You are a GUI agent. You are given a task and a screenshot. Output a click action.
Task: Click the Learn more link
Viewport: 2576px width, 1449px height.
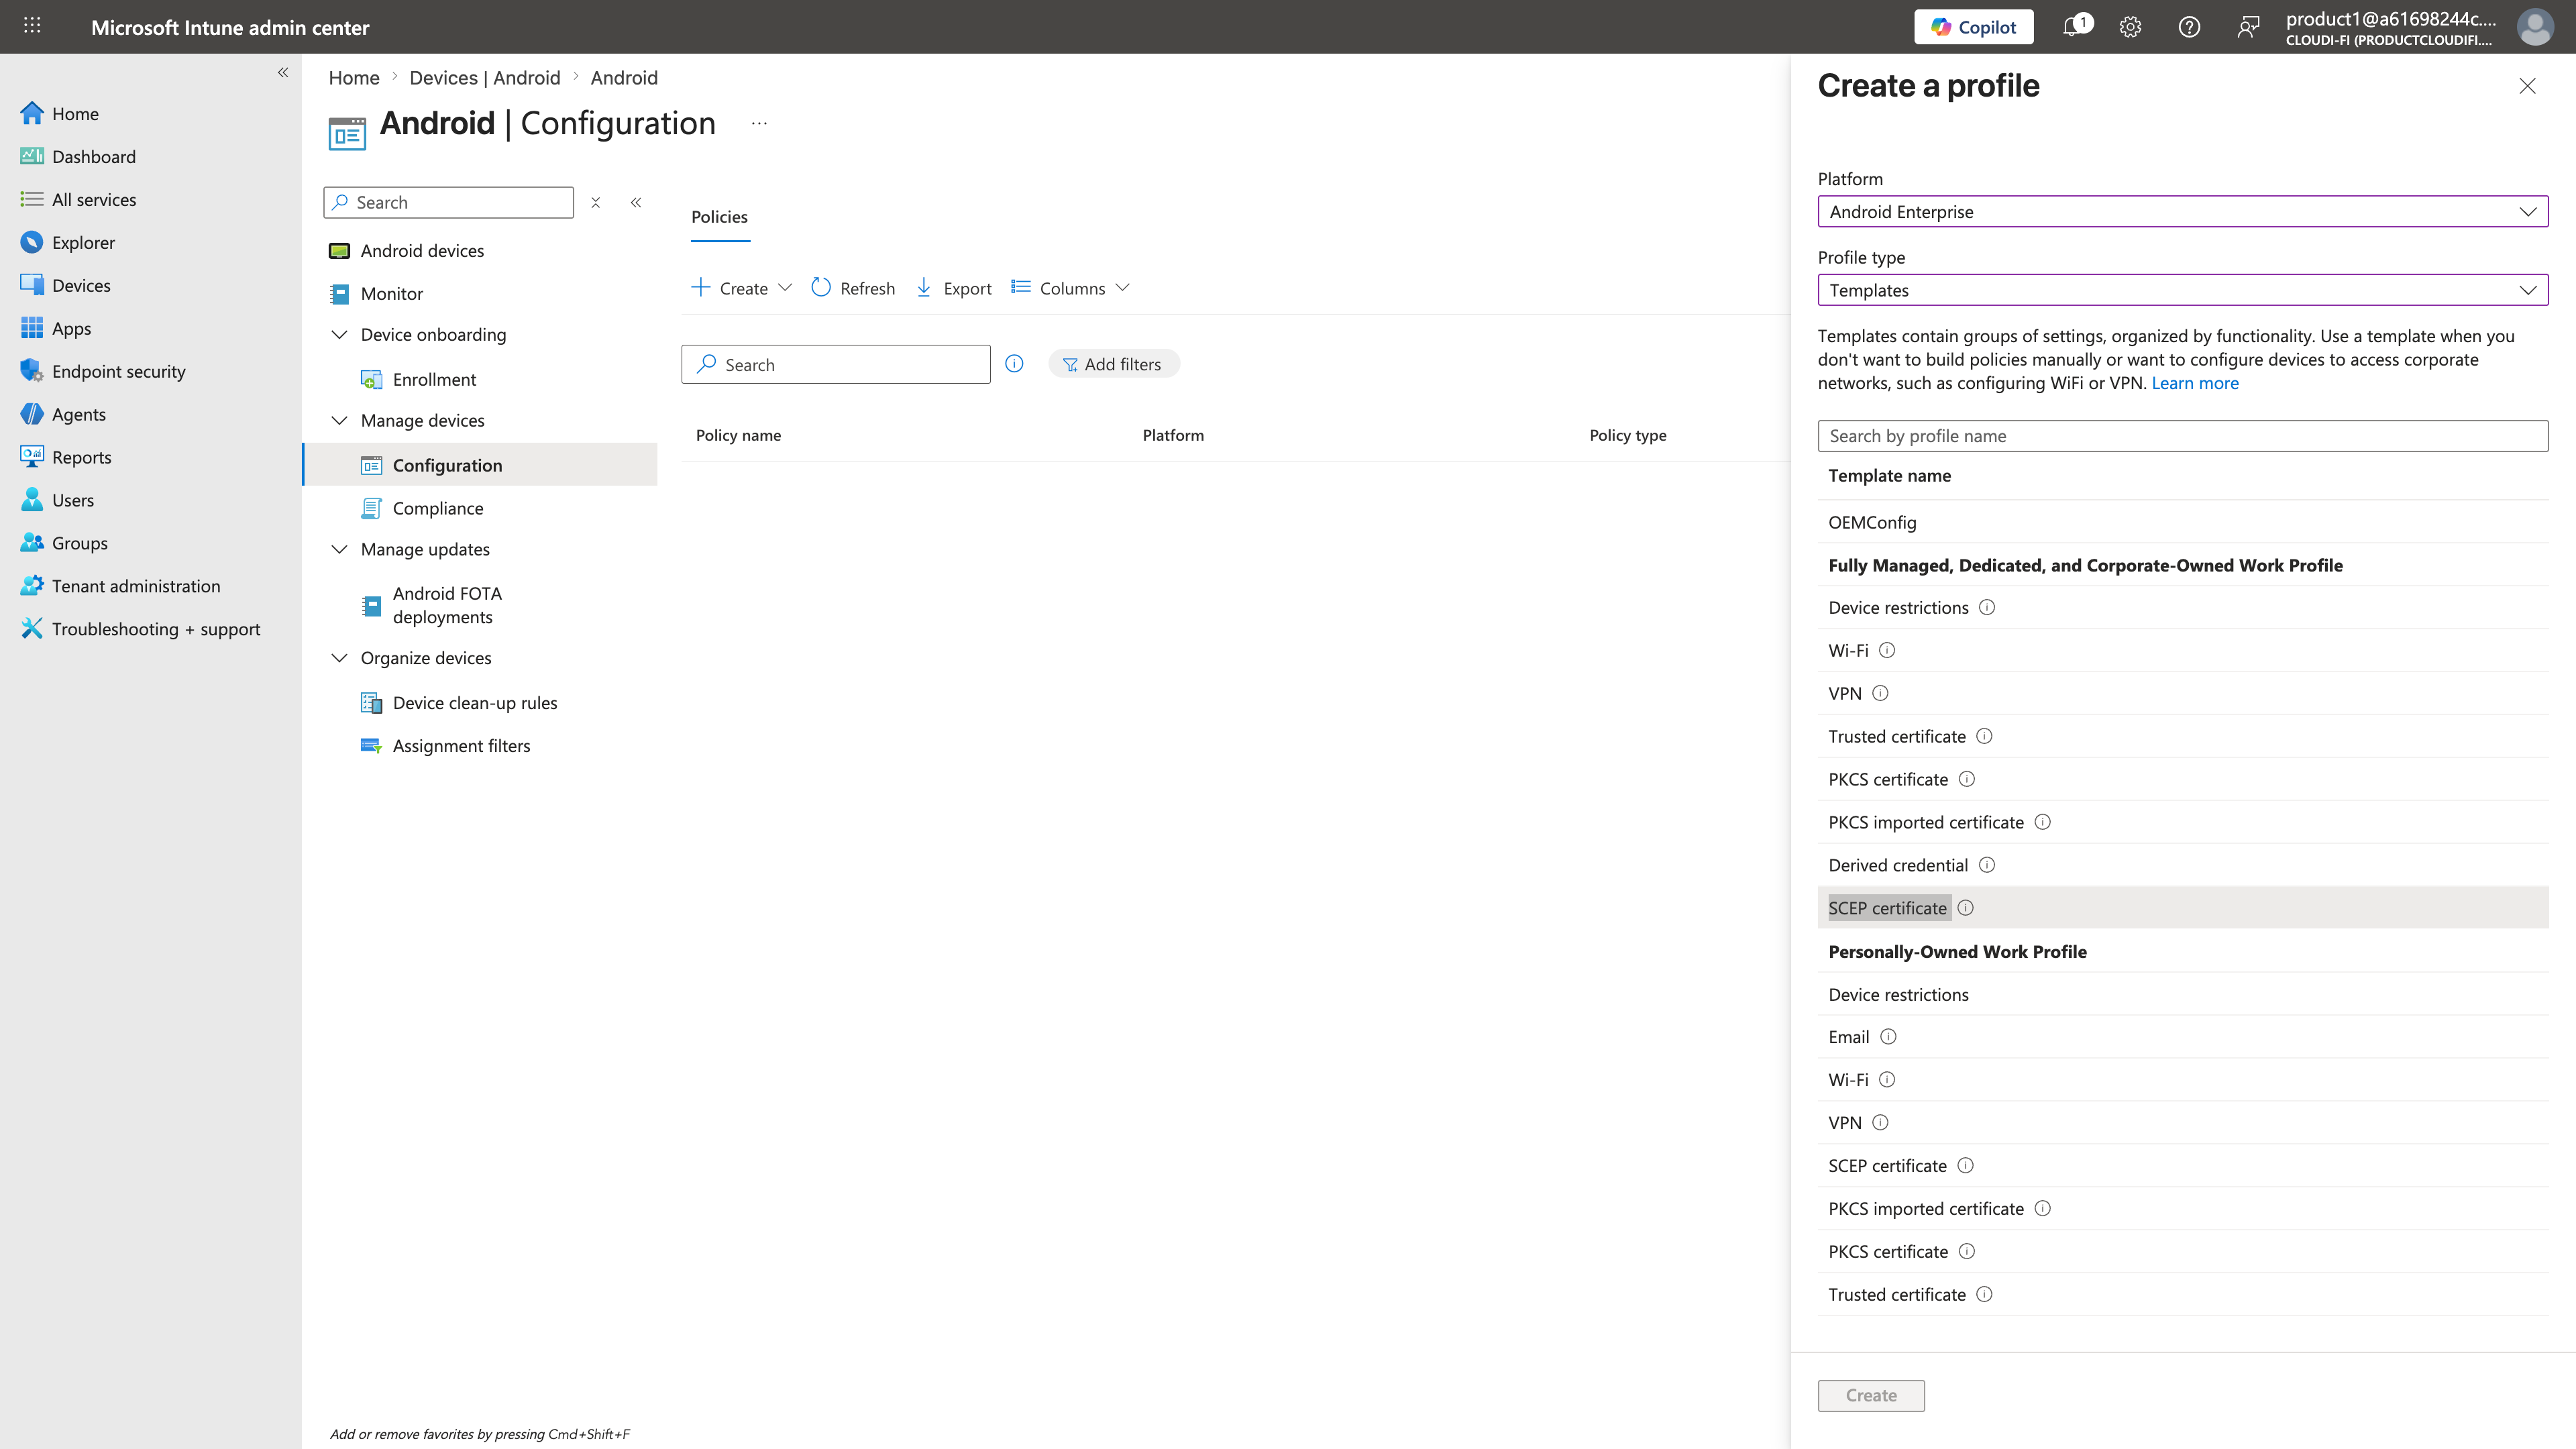(x=2194, y=384)
